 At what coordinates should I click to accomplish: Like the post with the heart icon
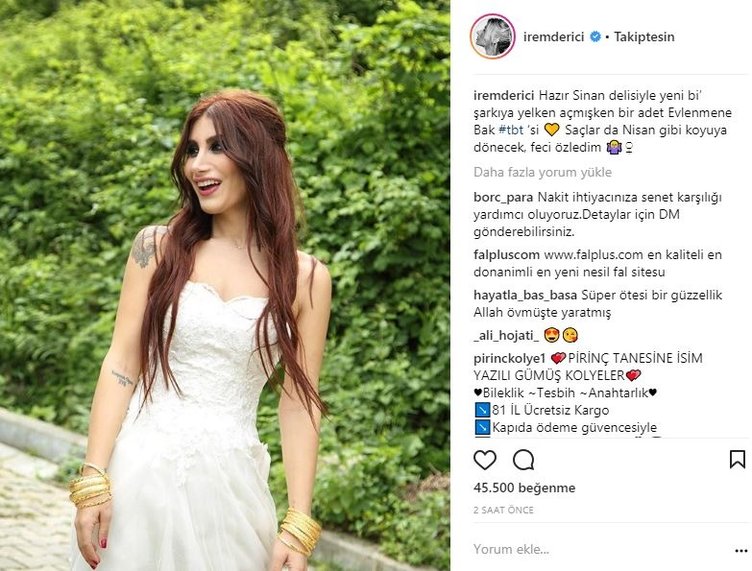(485, 460)
